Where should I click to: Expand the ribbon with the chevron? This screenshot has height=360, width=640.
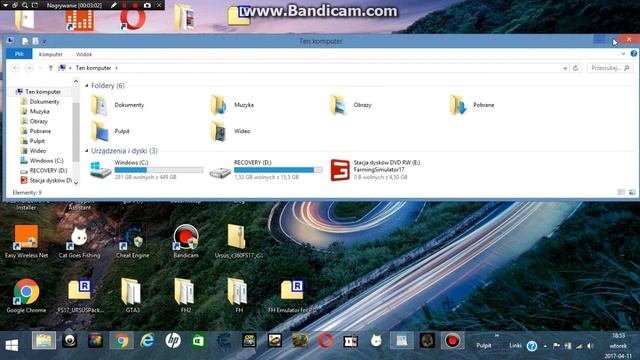click(623, 54)
